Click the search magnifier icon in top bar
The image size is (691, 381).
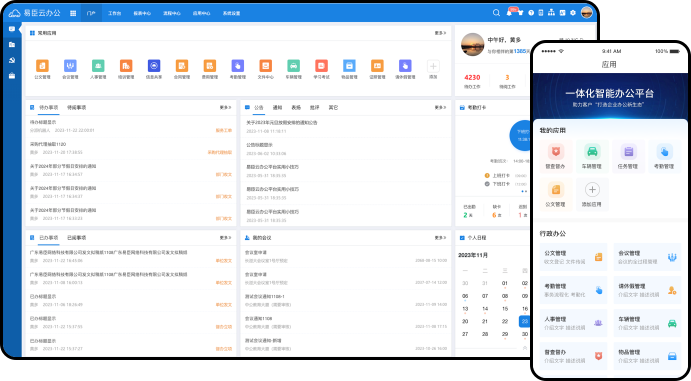click(x=496, y=13)
